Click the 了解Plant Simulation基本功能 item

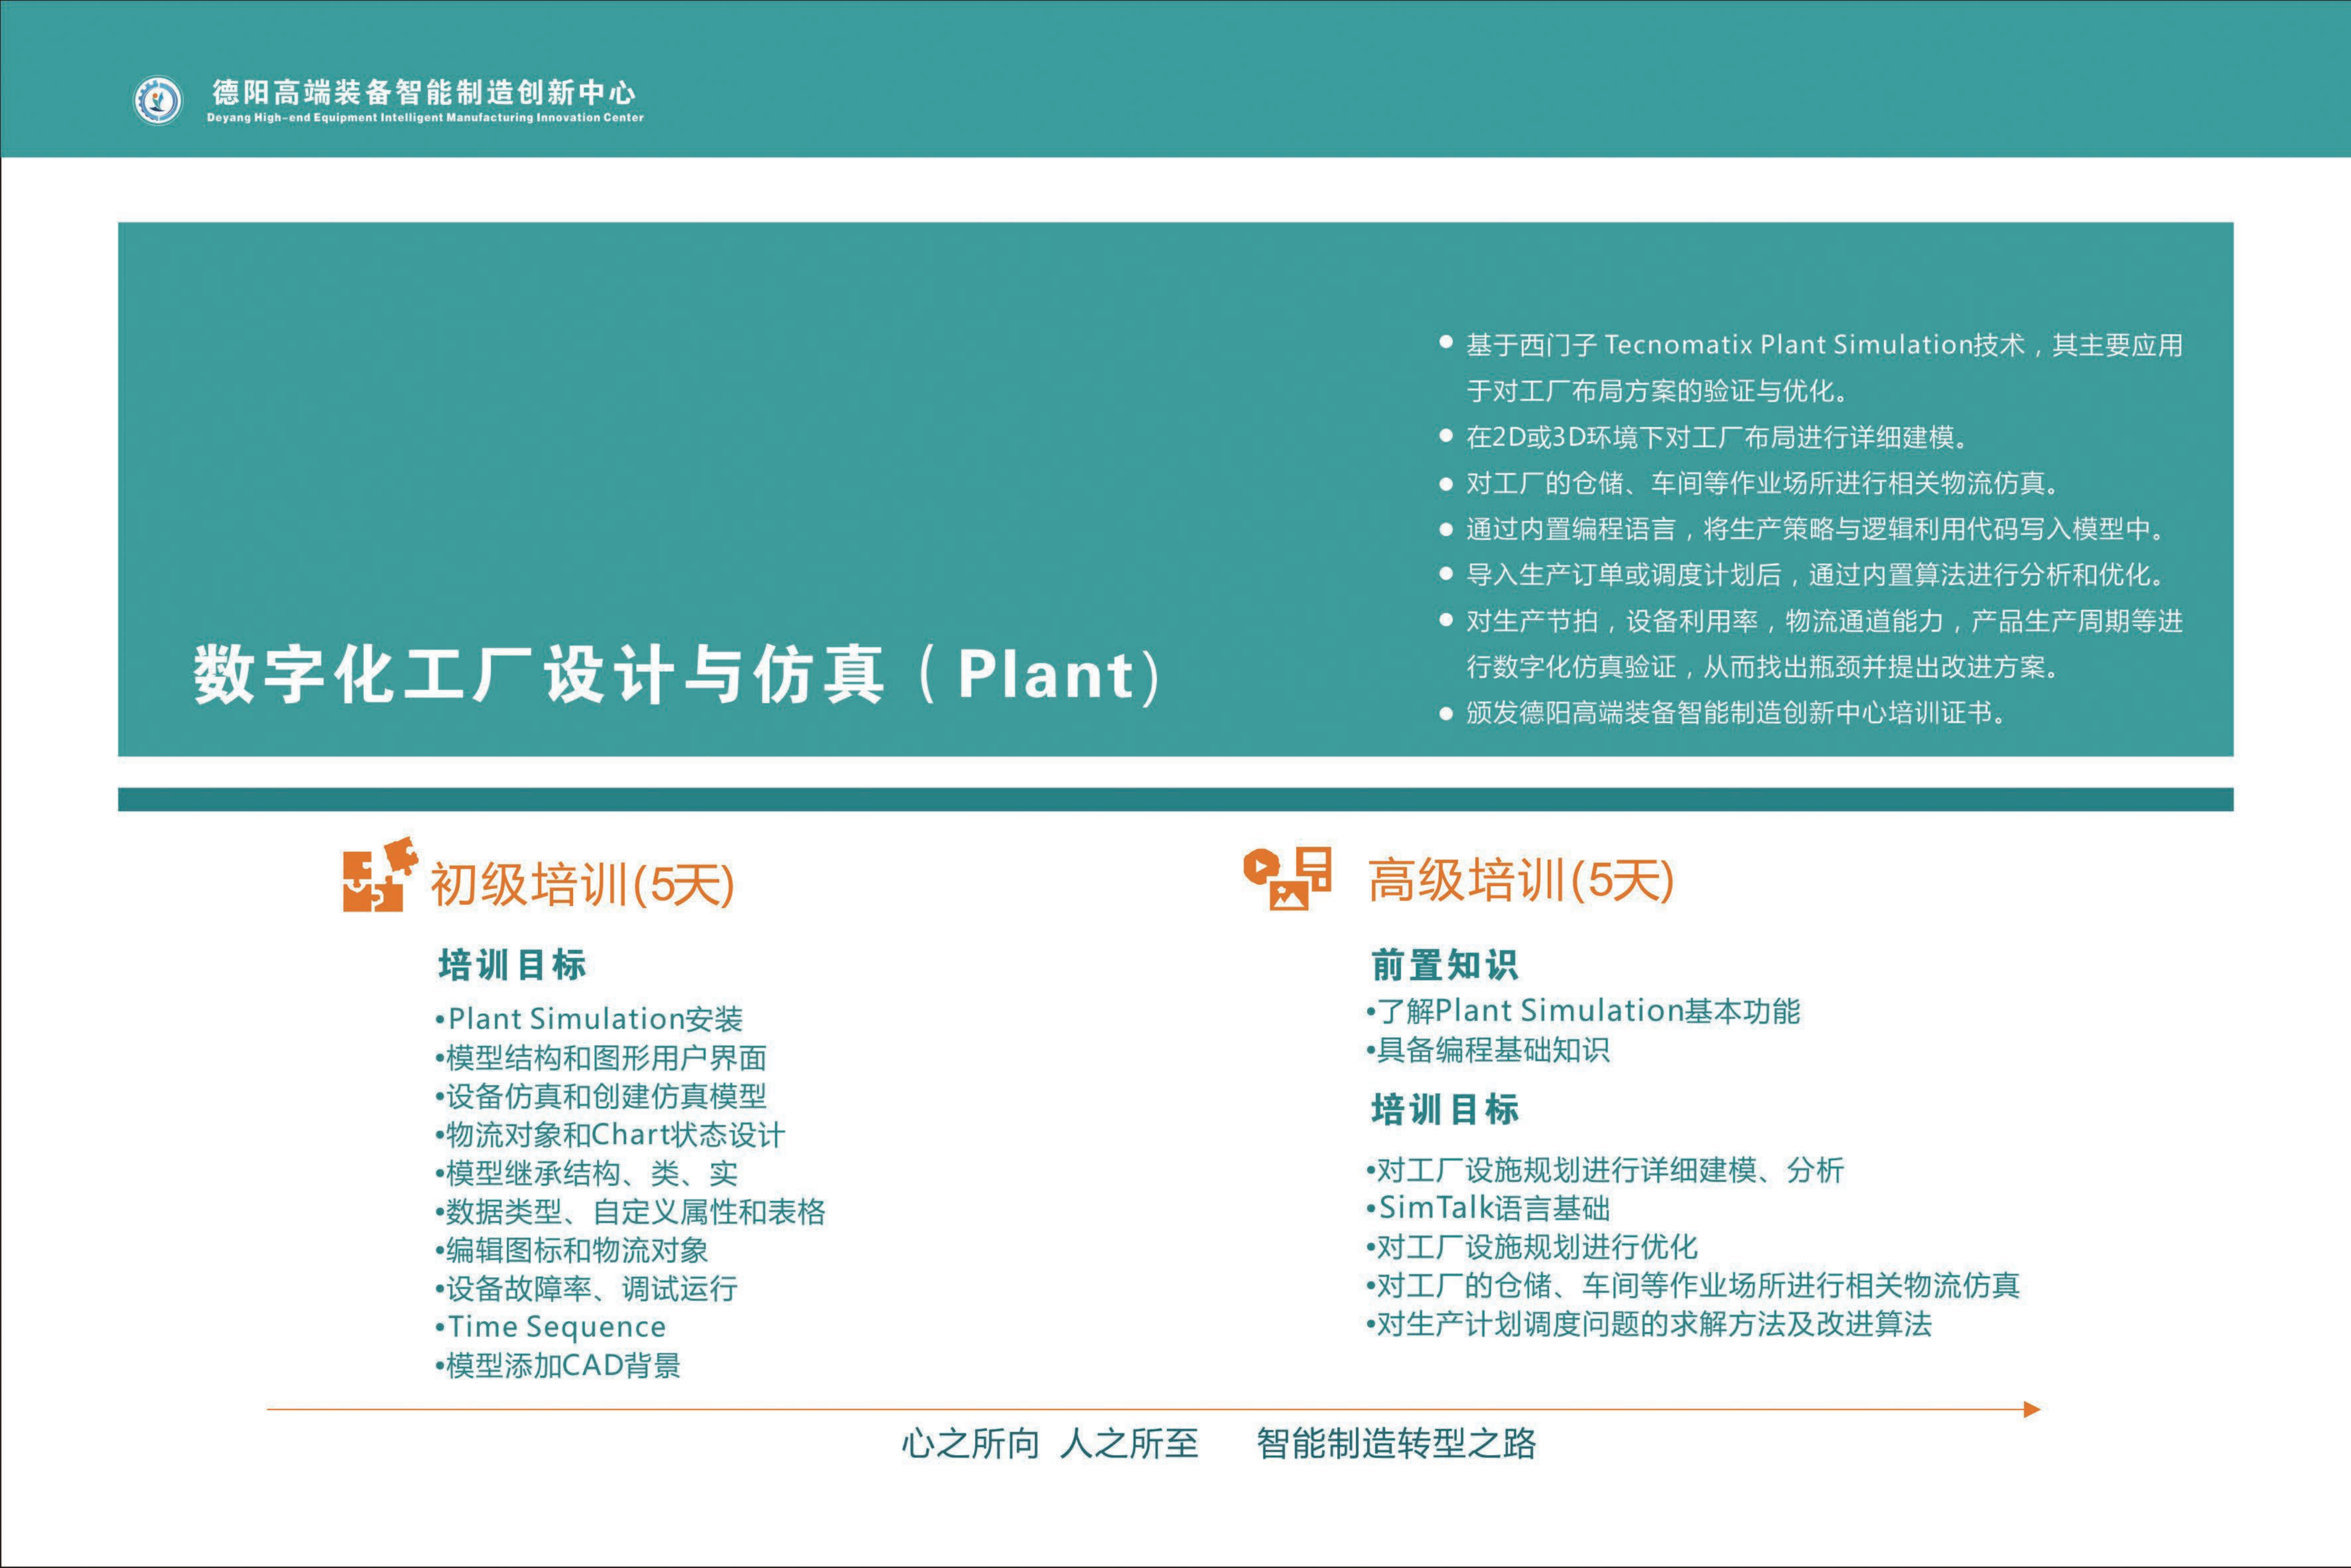(1584, 1011)
